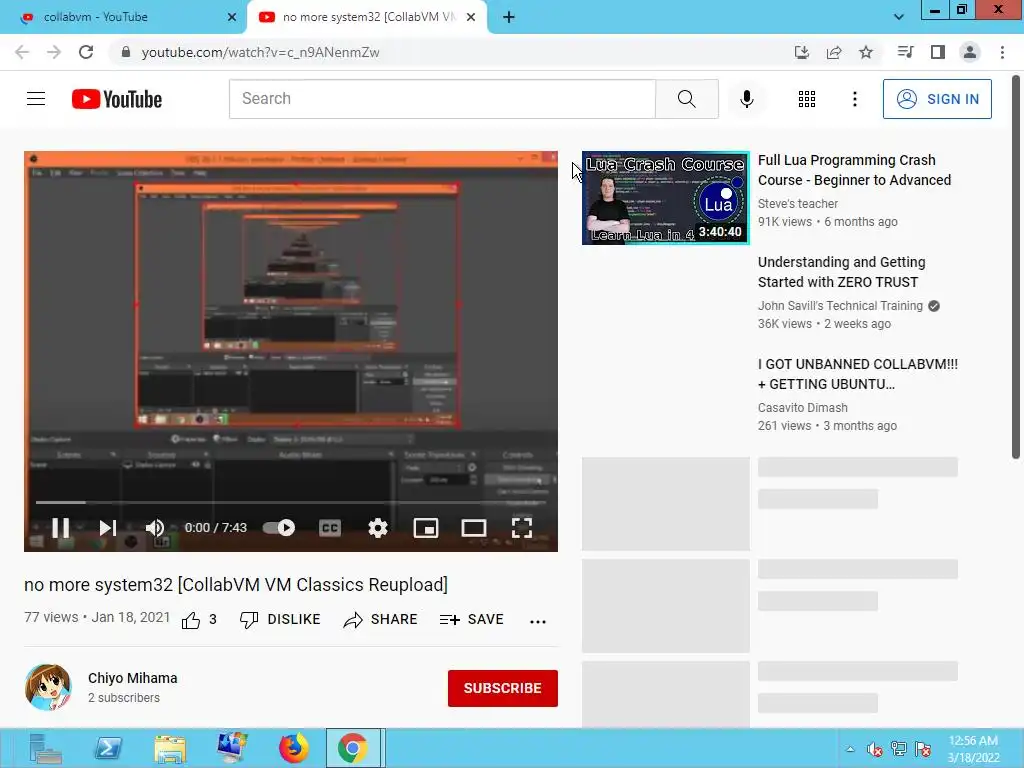The image size is (1024, 768).
Task: Seek on the video progress bar
Action: [291, 502]
